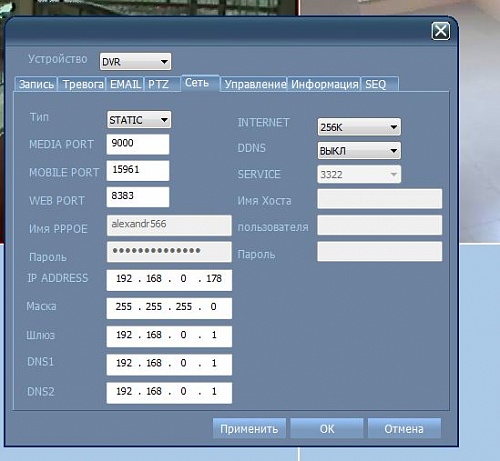This screenshot has height=461, width=500.
Task: Close the DVR settings dialog
Action: pyautogui.click(x=441, y=31)
